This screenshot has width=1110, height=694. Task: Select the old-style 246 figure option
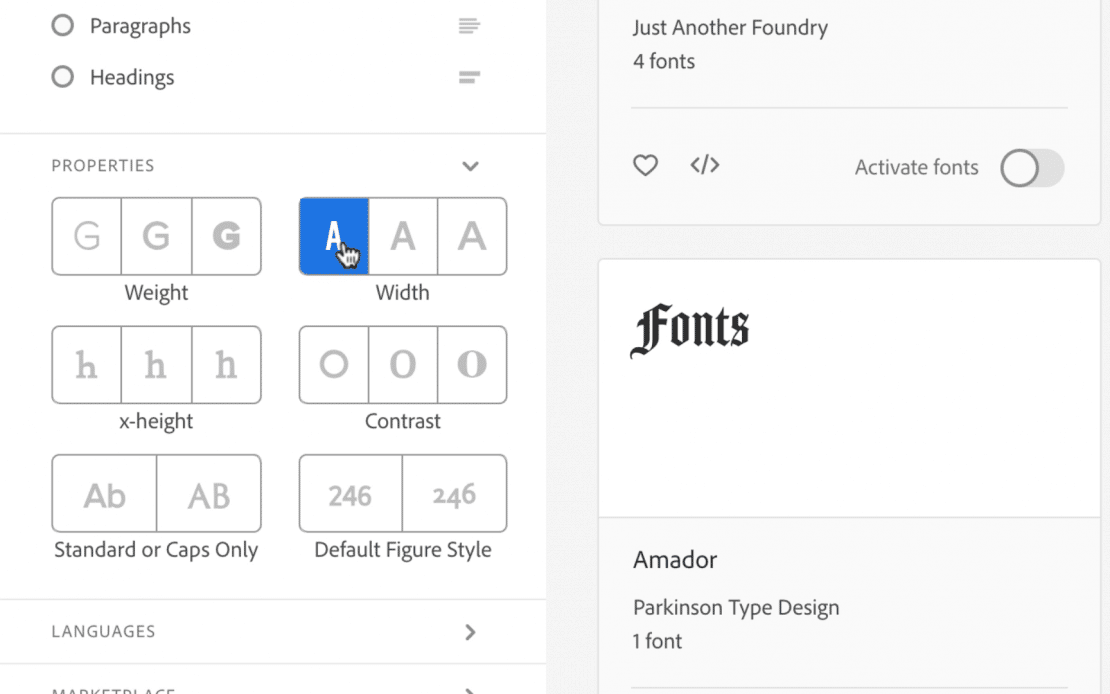(454, 494)
